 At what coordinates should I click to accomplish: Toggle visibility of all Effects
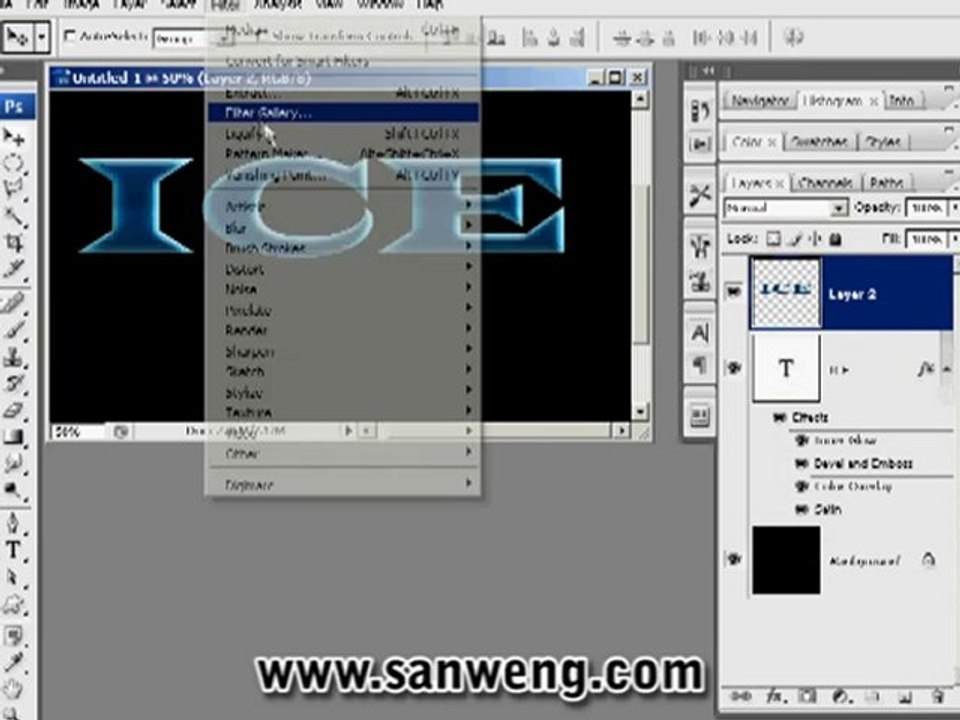tap(779, 418)
